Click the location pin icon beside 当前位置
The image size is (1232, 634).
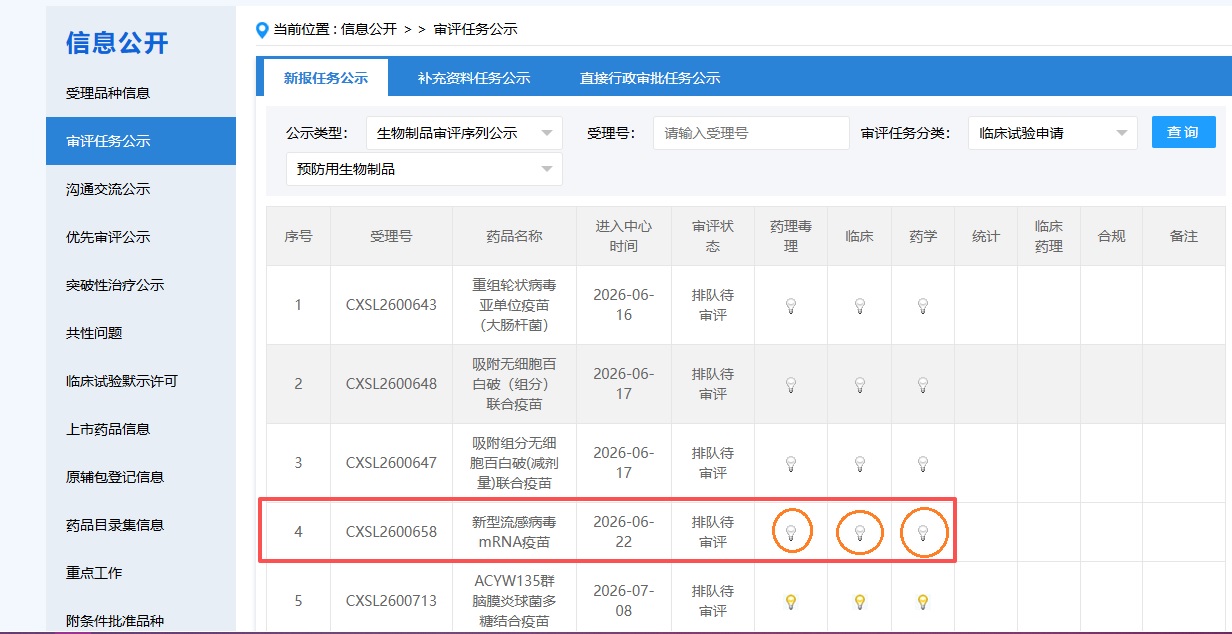[262, 30]
